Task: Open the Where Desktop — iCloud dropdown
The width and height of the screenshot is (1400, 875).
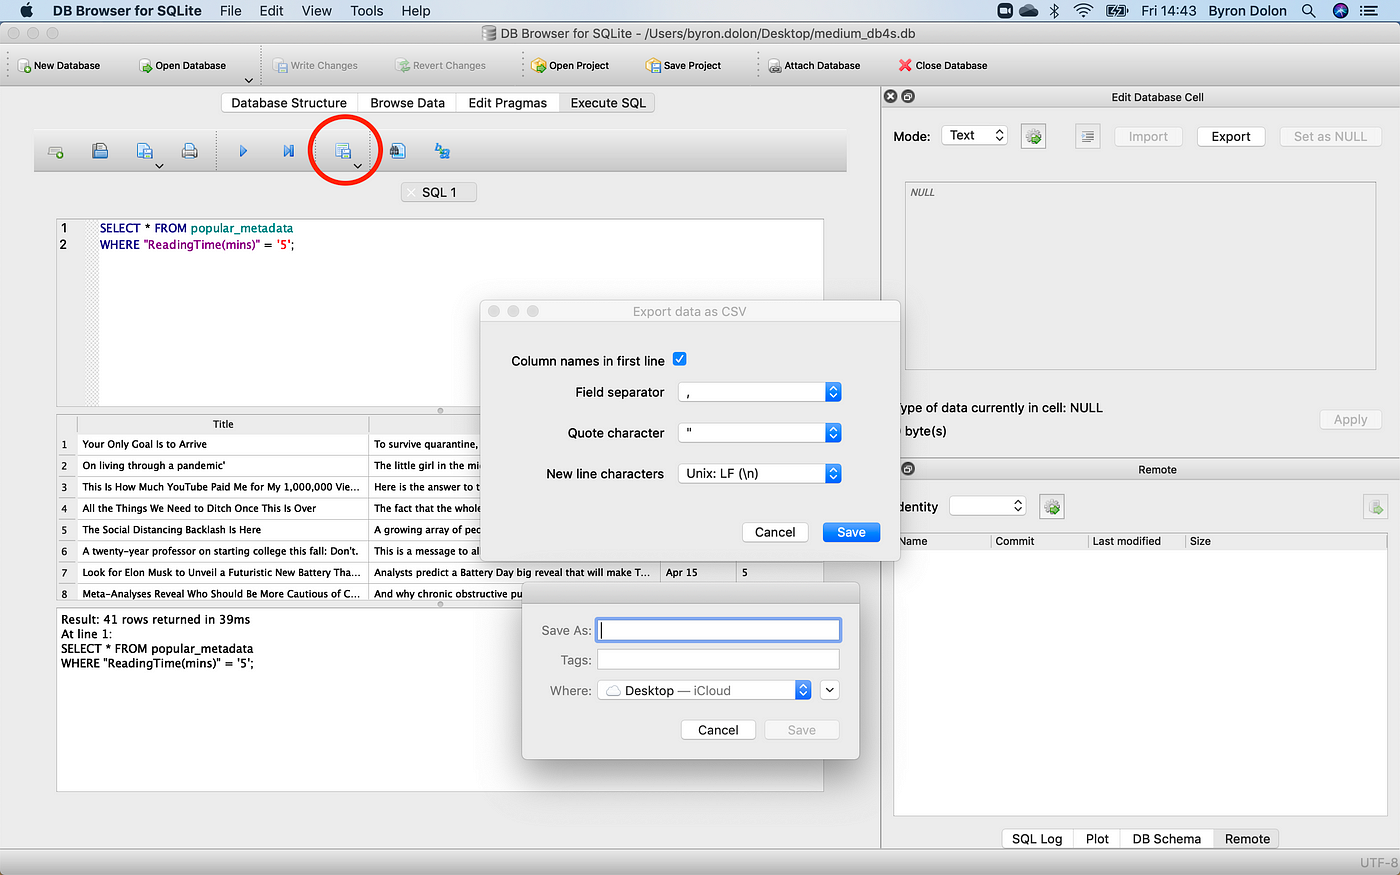Action: pos(704,691)
